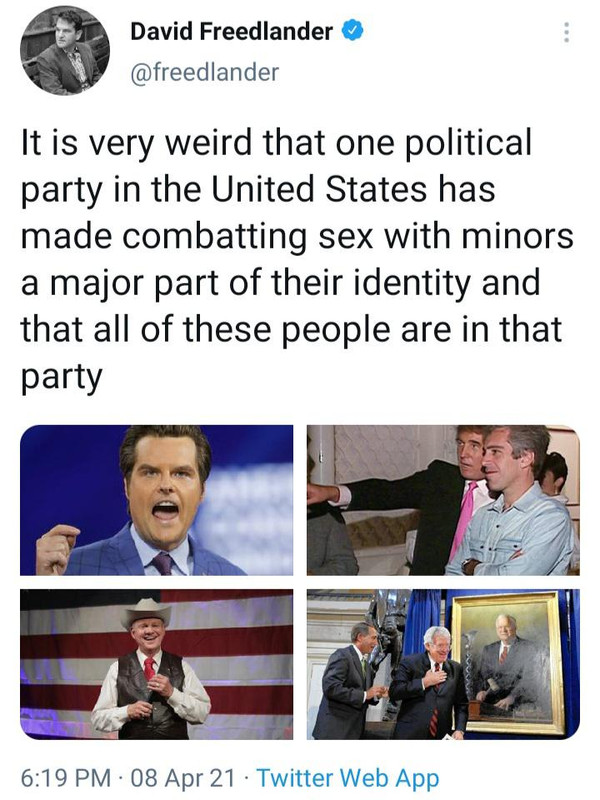Click the blue verified checkmark badge
The height and width of the screenshot is (800, 600).
pos(352,32)
